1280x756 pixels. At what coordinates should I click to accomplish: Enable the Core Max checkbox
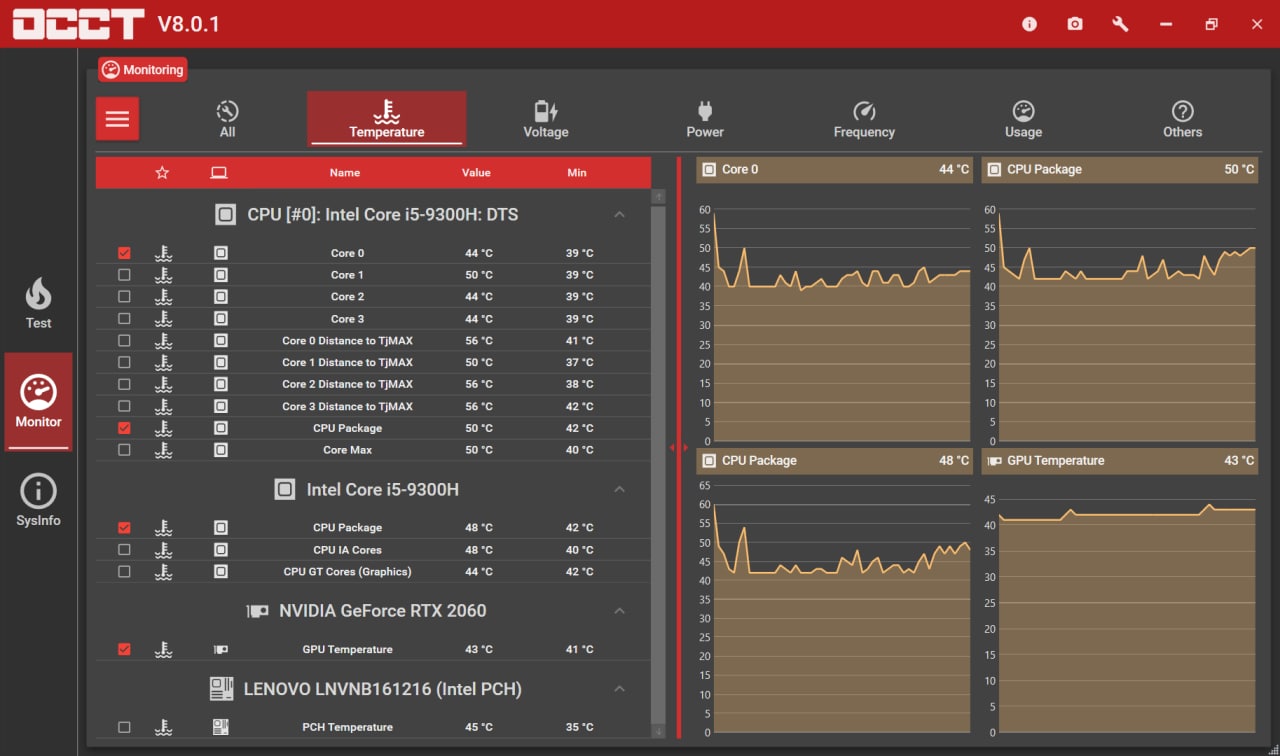tap(124, 450)
